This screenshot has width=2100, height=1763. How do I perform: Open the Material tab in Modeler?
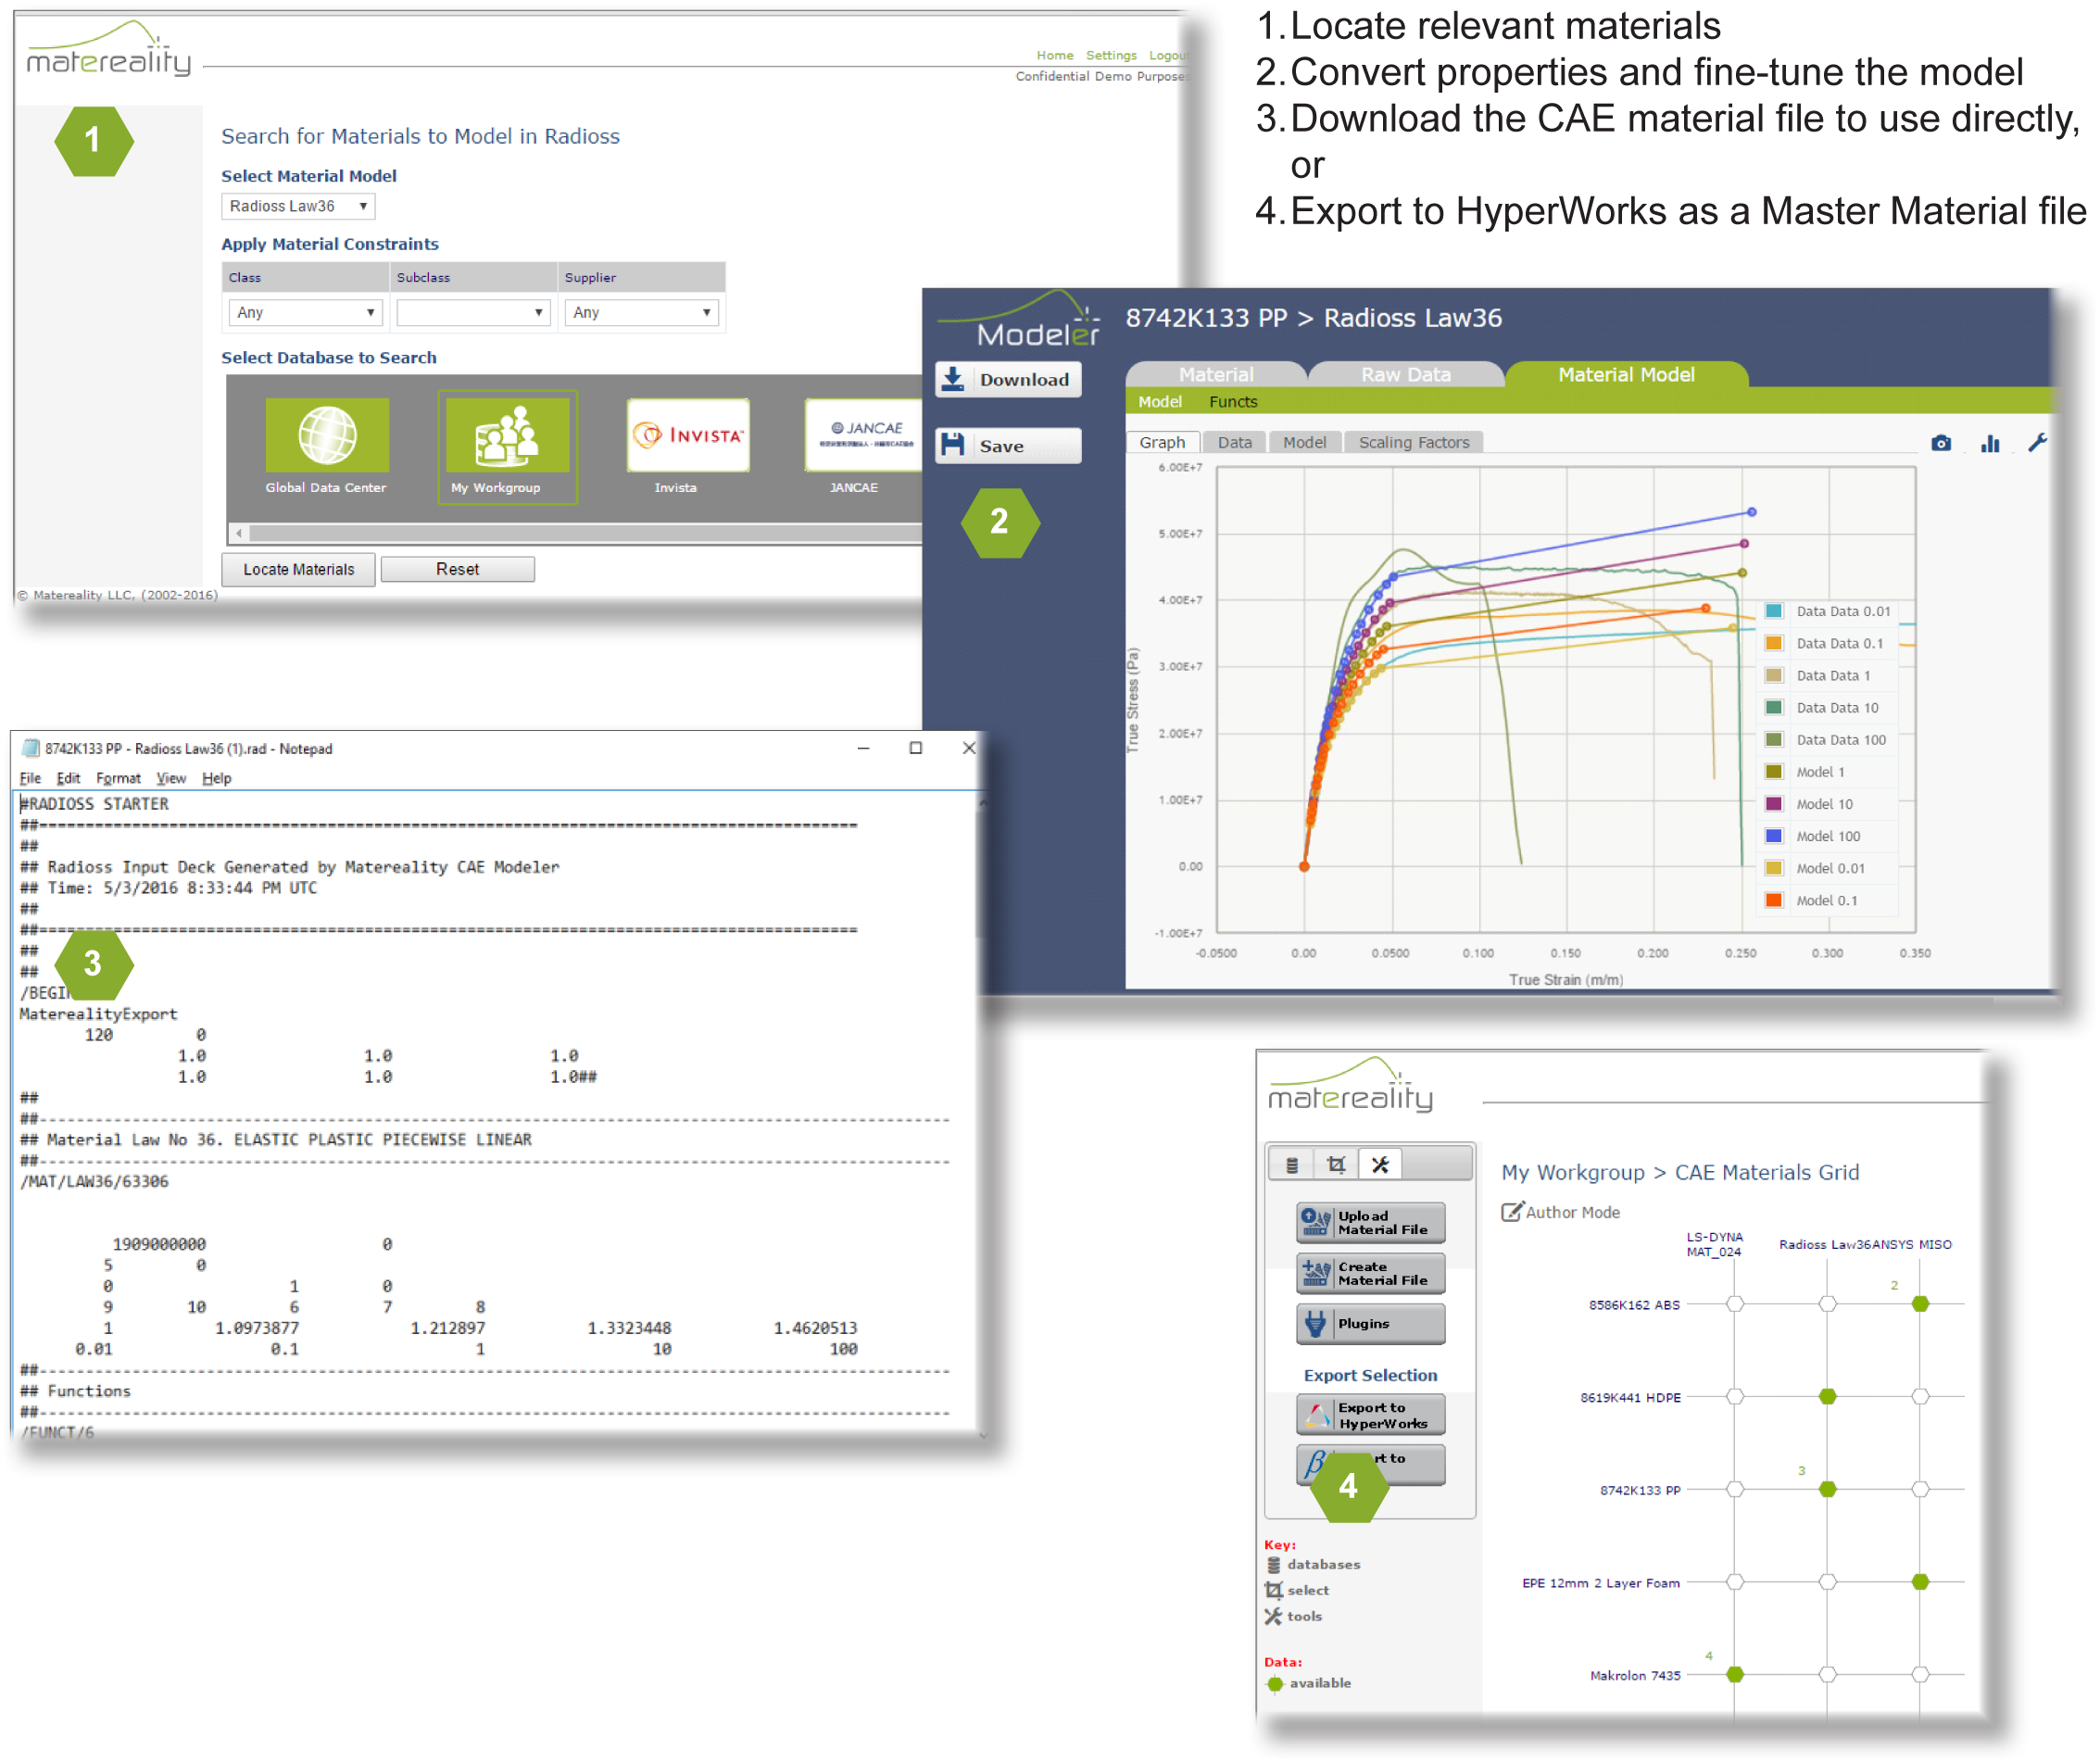tap(1216, 375)
